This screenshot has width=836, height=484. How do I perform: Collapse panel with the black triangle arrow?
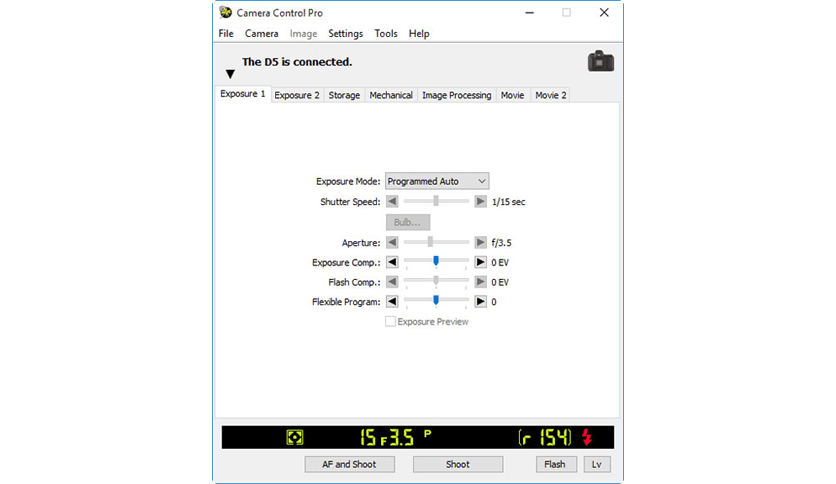click(x=230, y=74)
